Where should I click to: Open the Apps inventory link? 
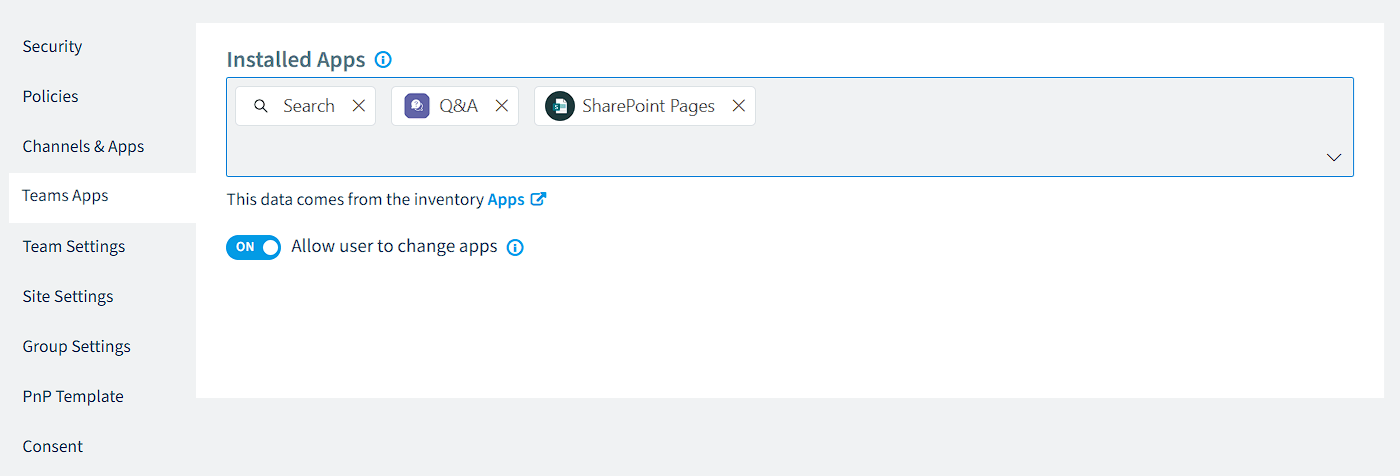(506, 199)
